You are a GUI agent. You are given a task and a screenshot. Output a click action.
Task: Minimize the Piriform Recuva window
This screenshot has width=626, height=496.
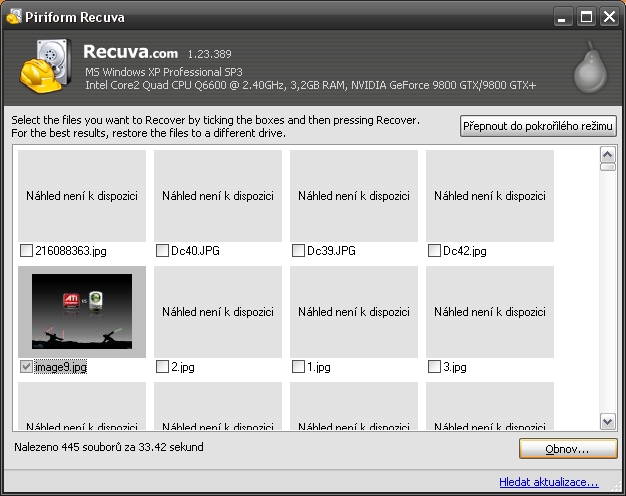[562, 17]
